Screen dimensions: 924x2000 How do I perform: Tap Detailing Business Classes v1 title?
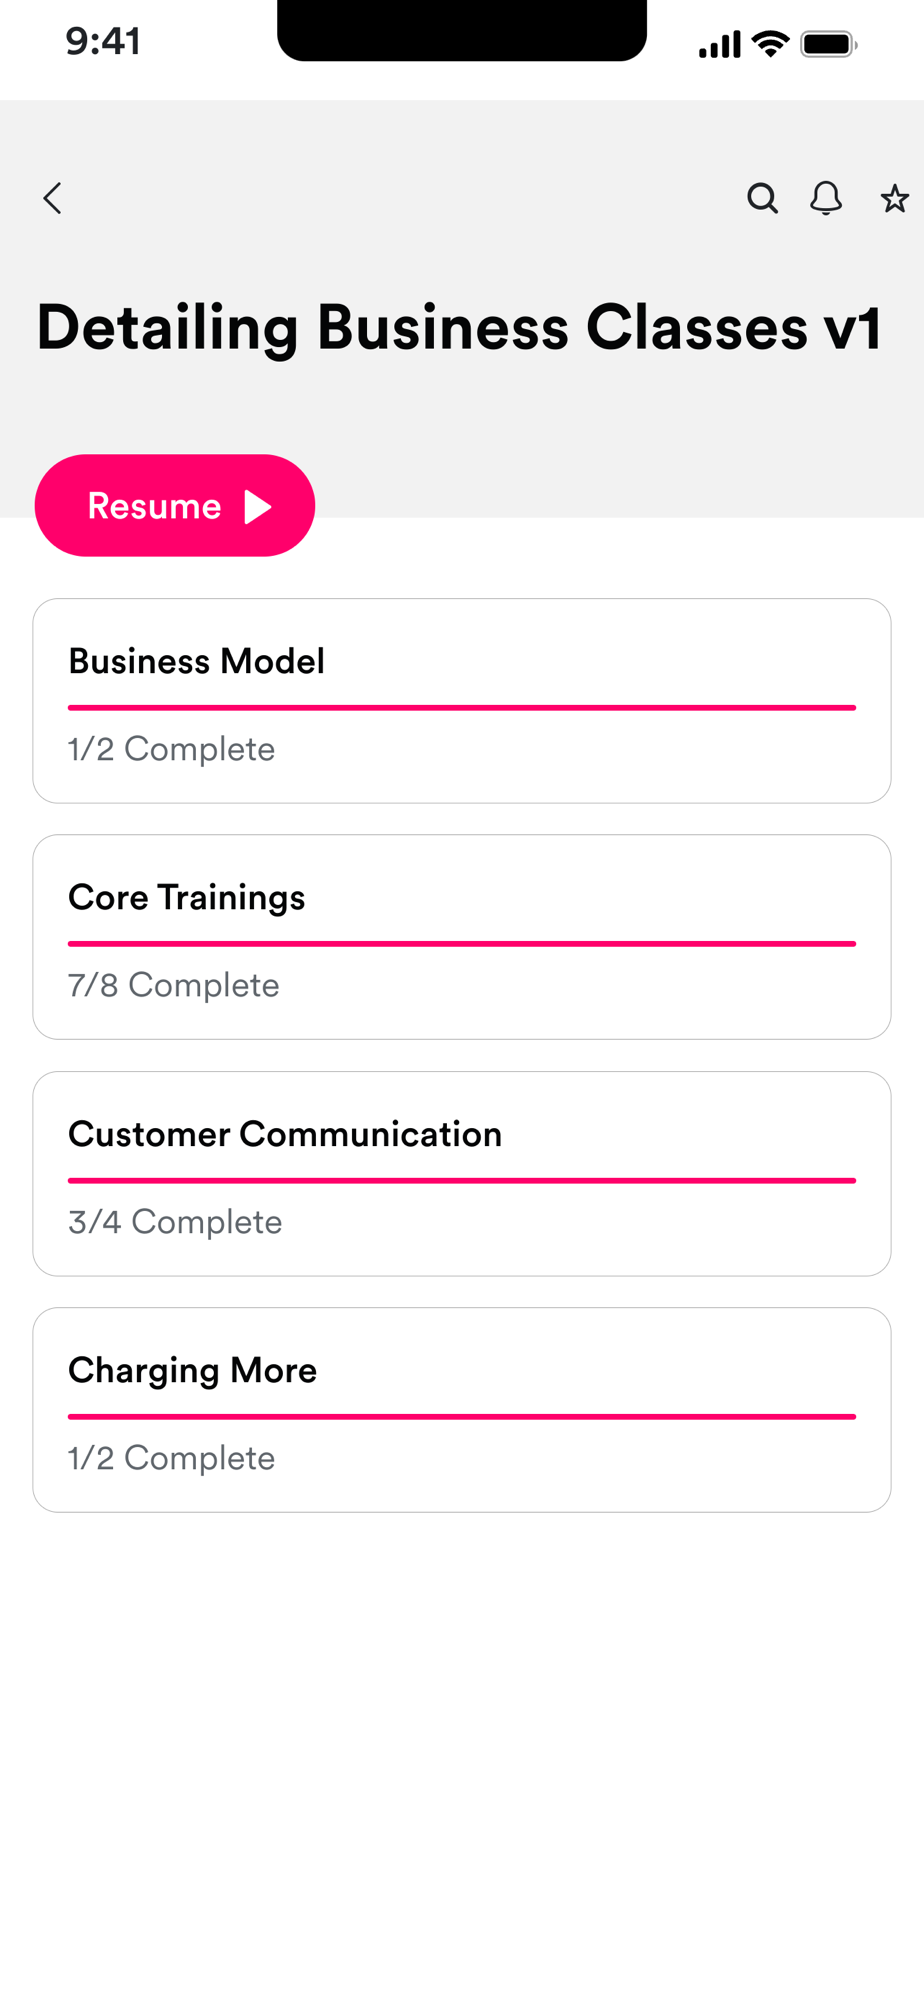pos(459,327)
